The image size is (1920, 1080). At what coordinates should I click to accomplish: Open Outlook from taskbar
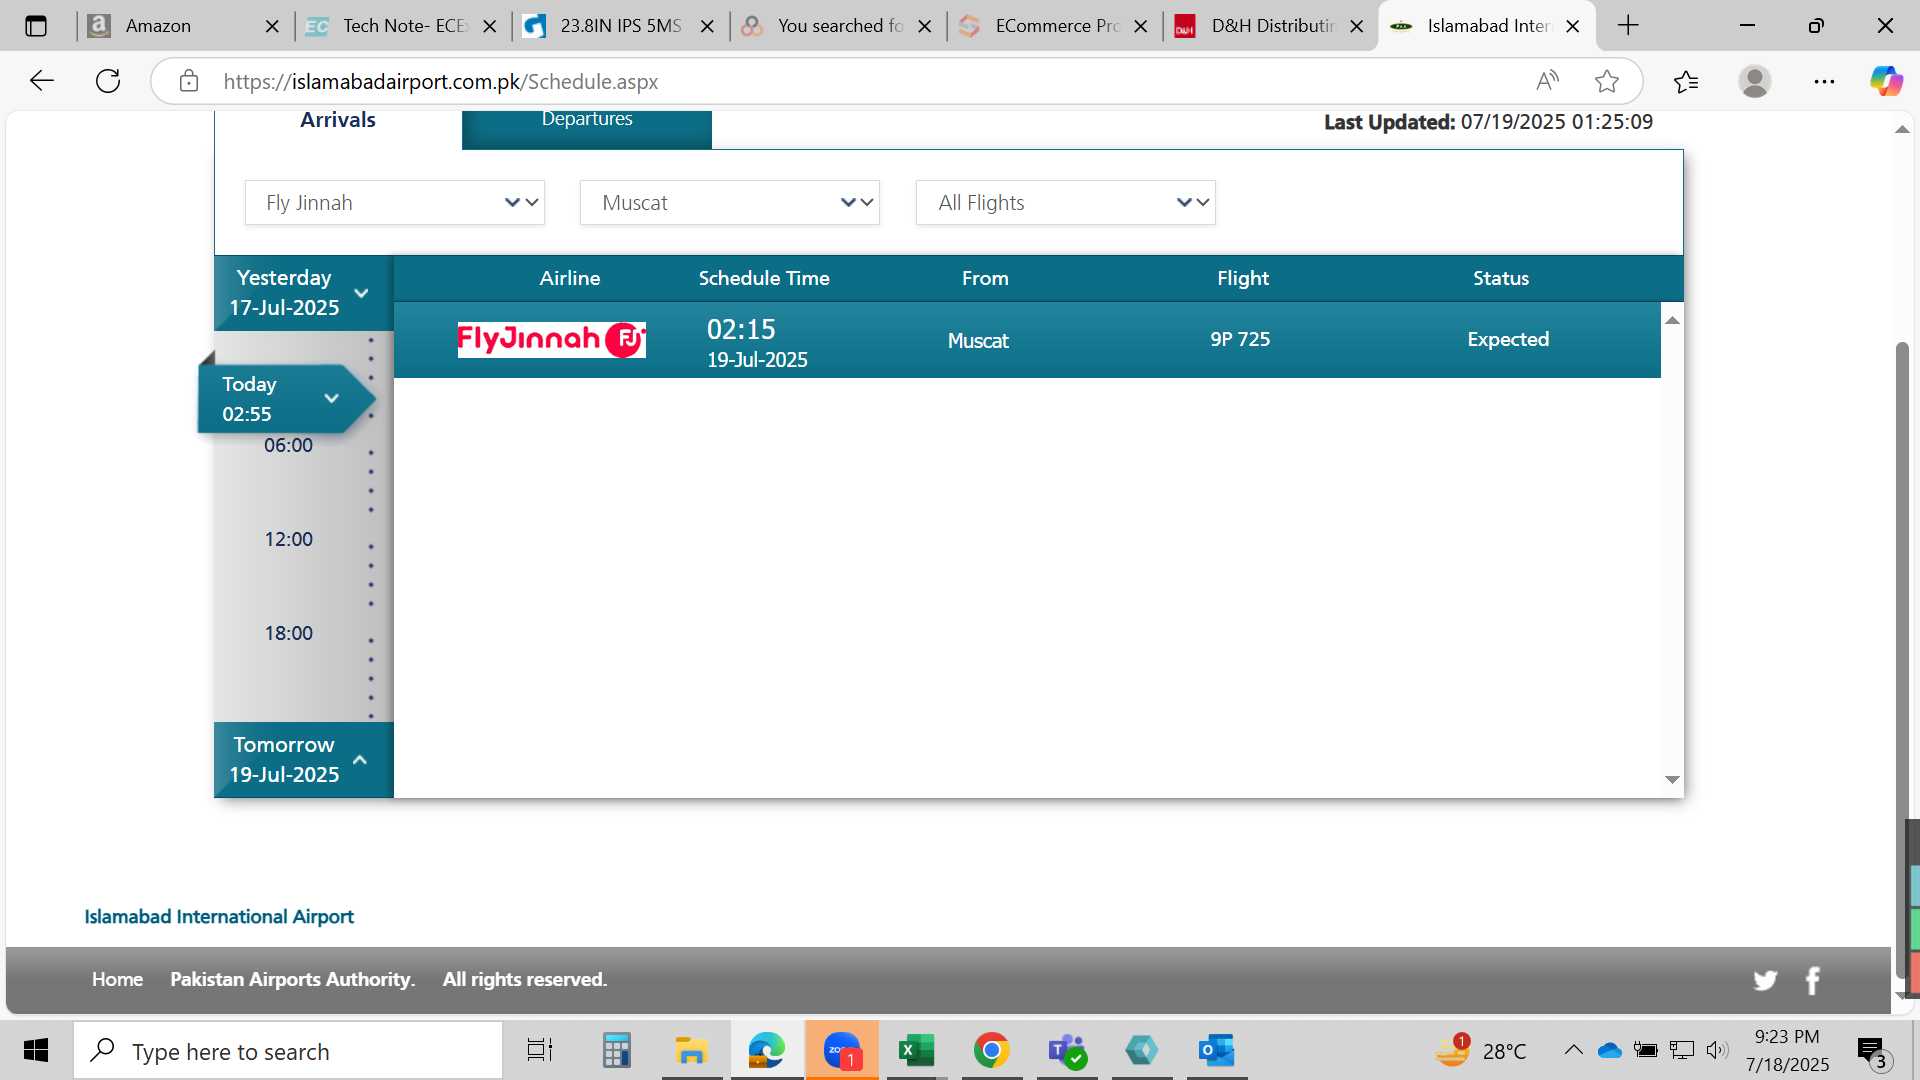click(x=1217, y=1051)
